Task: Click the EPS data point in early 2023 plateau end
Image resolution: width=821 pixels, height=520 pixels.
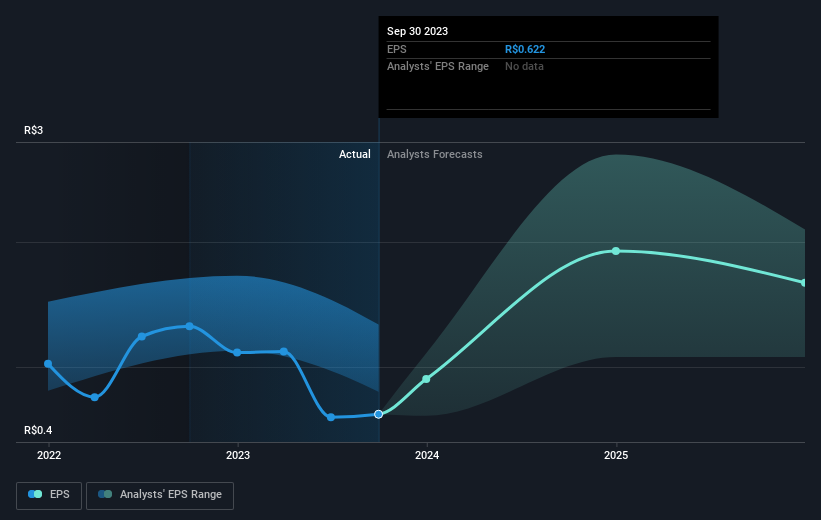Action: tap(284, 351)
